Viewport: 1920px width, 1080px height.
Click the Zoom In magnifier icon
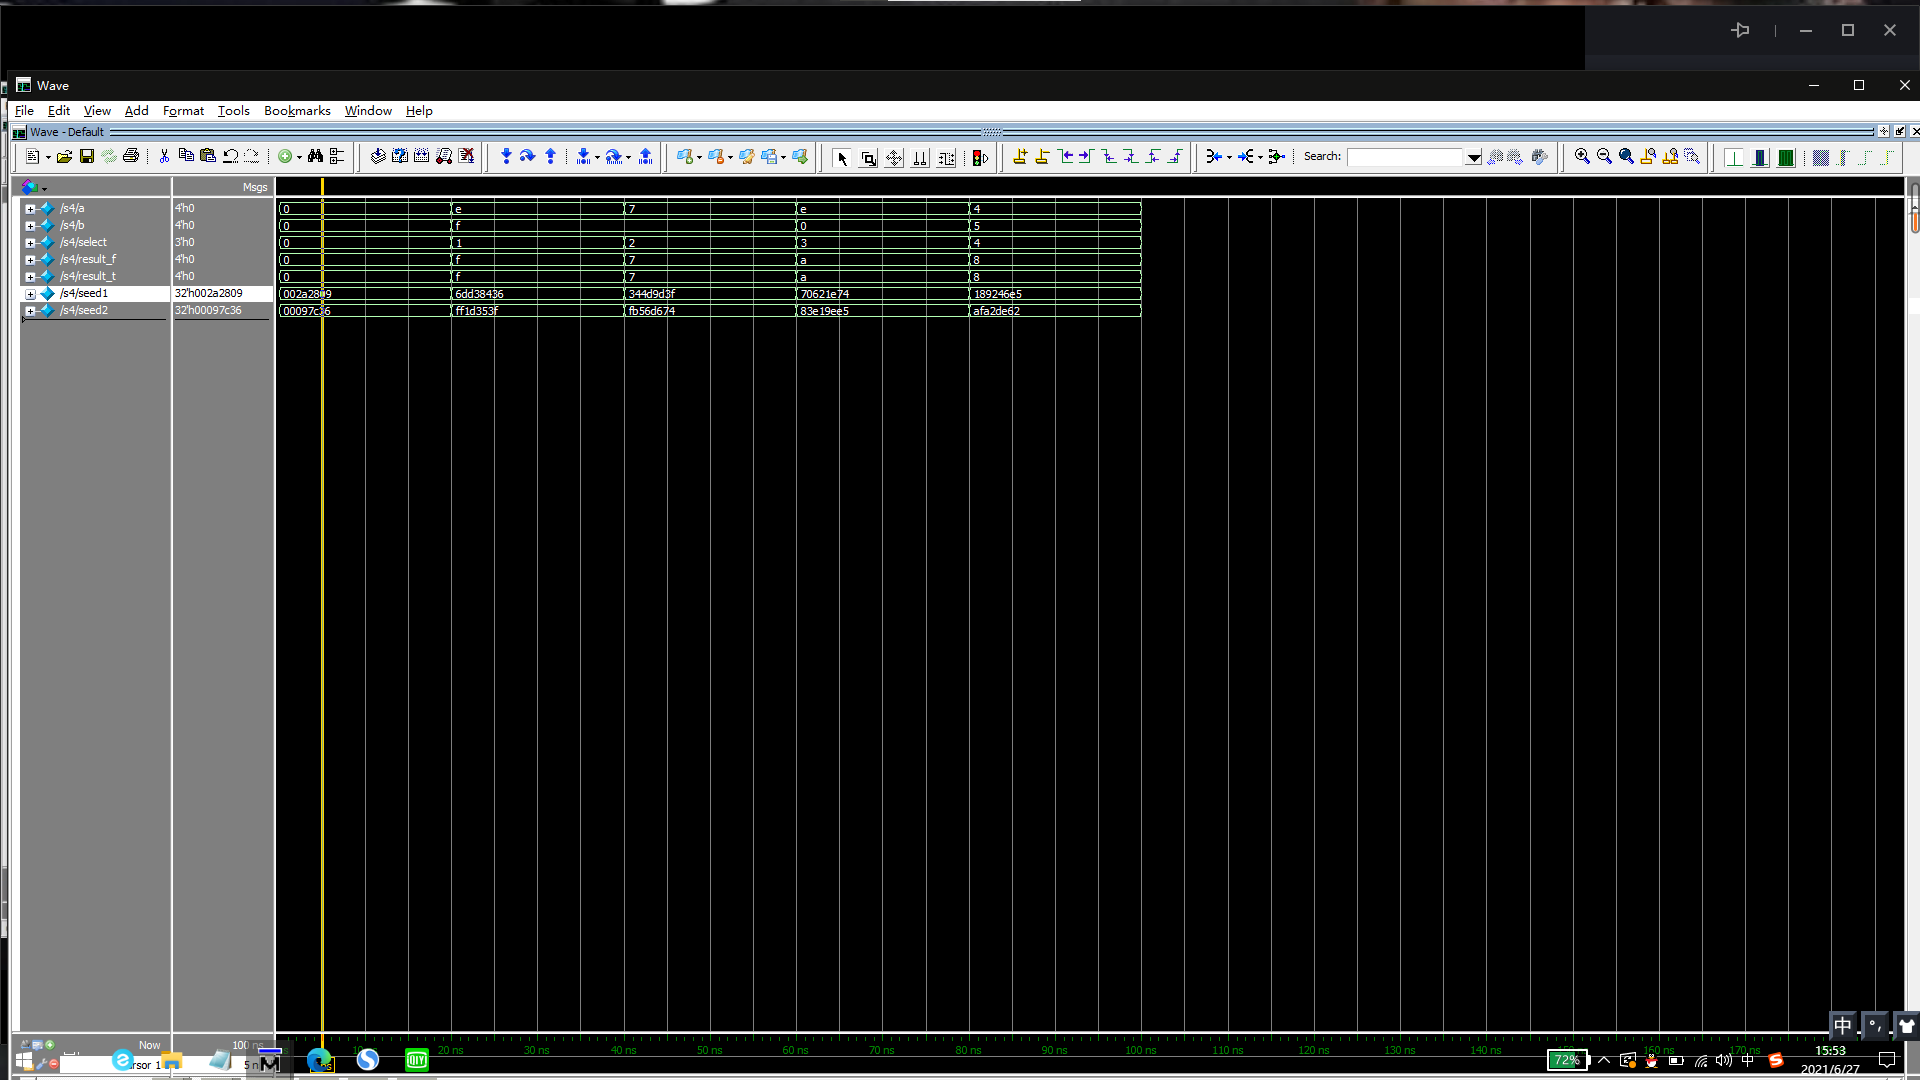click(x=1582, y=156)
